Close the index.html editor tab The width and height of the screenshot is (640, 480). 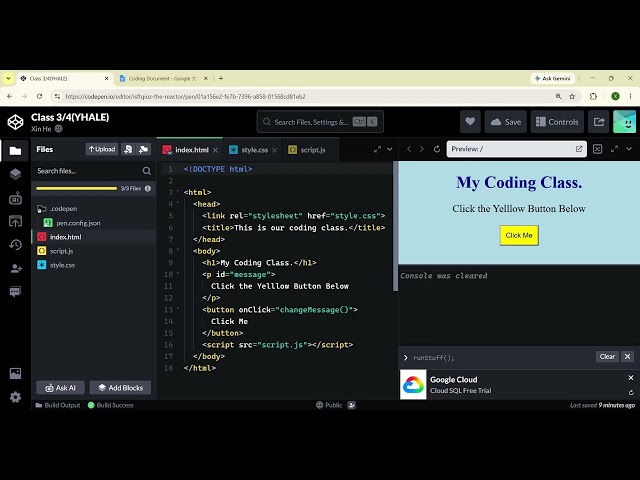pyautogui.click(x=216, y=150)
